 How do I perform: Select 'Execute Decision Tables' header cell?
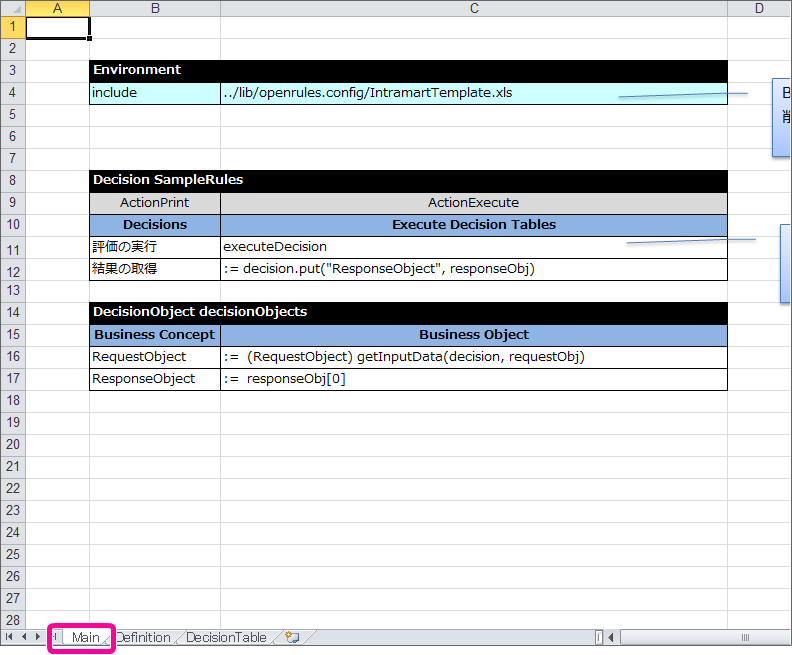pyautogui.click(x=474, y=225)
